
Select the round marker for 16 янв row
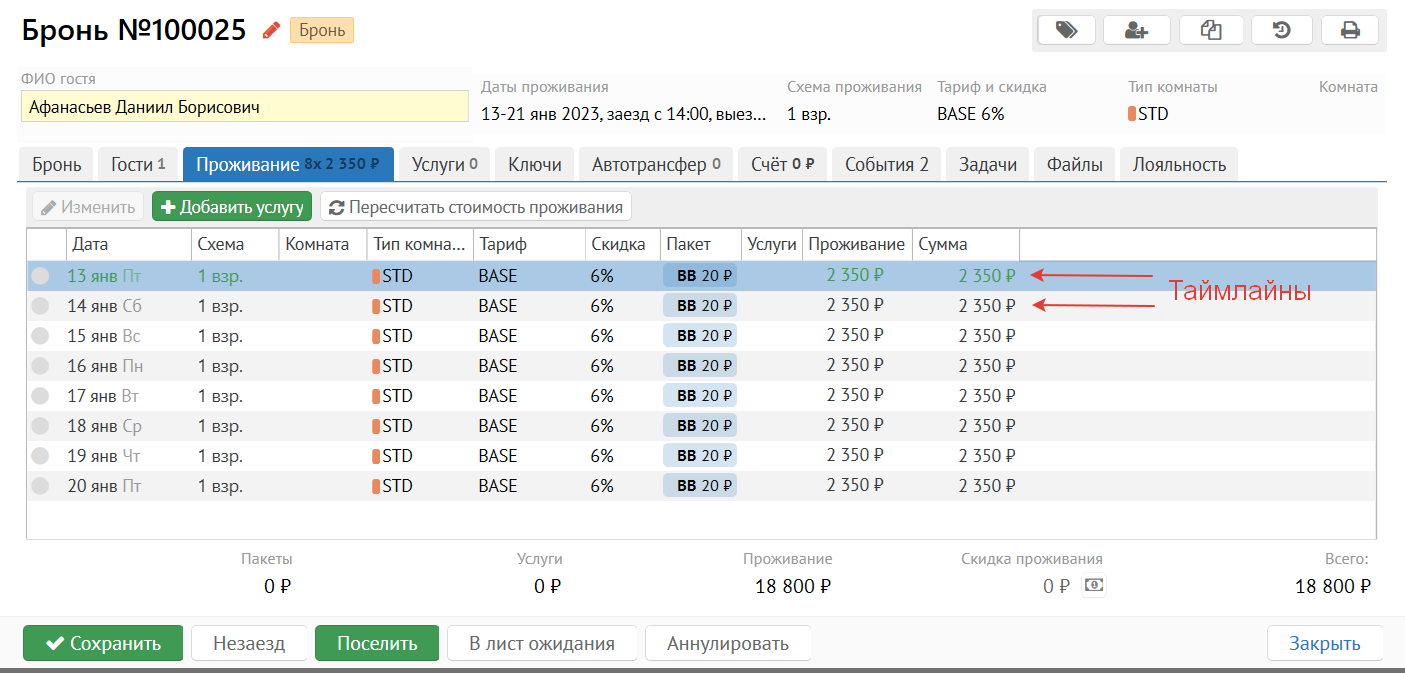(40, 367)
